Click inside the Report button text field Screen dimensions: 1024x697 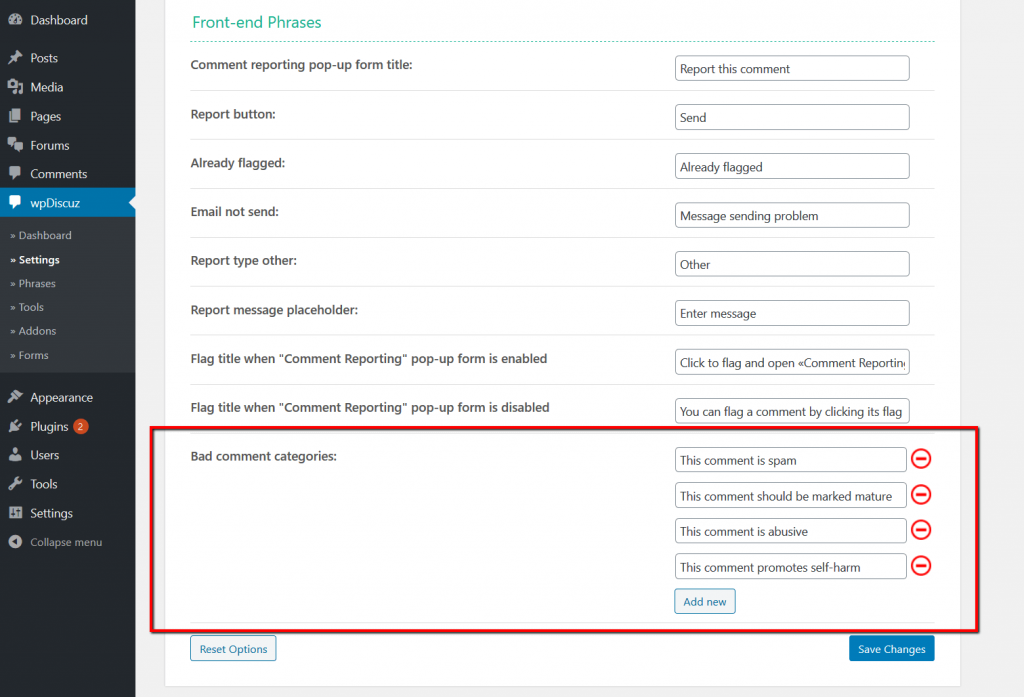(x=791, y=117)
